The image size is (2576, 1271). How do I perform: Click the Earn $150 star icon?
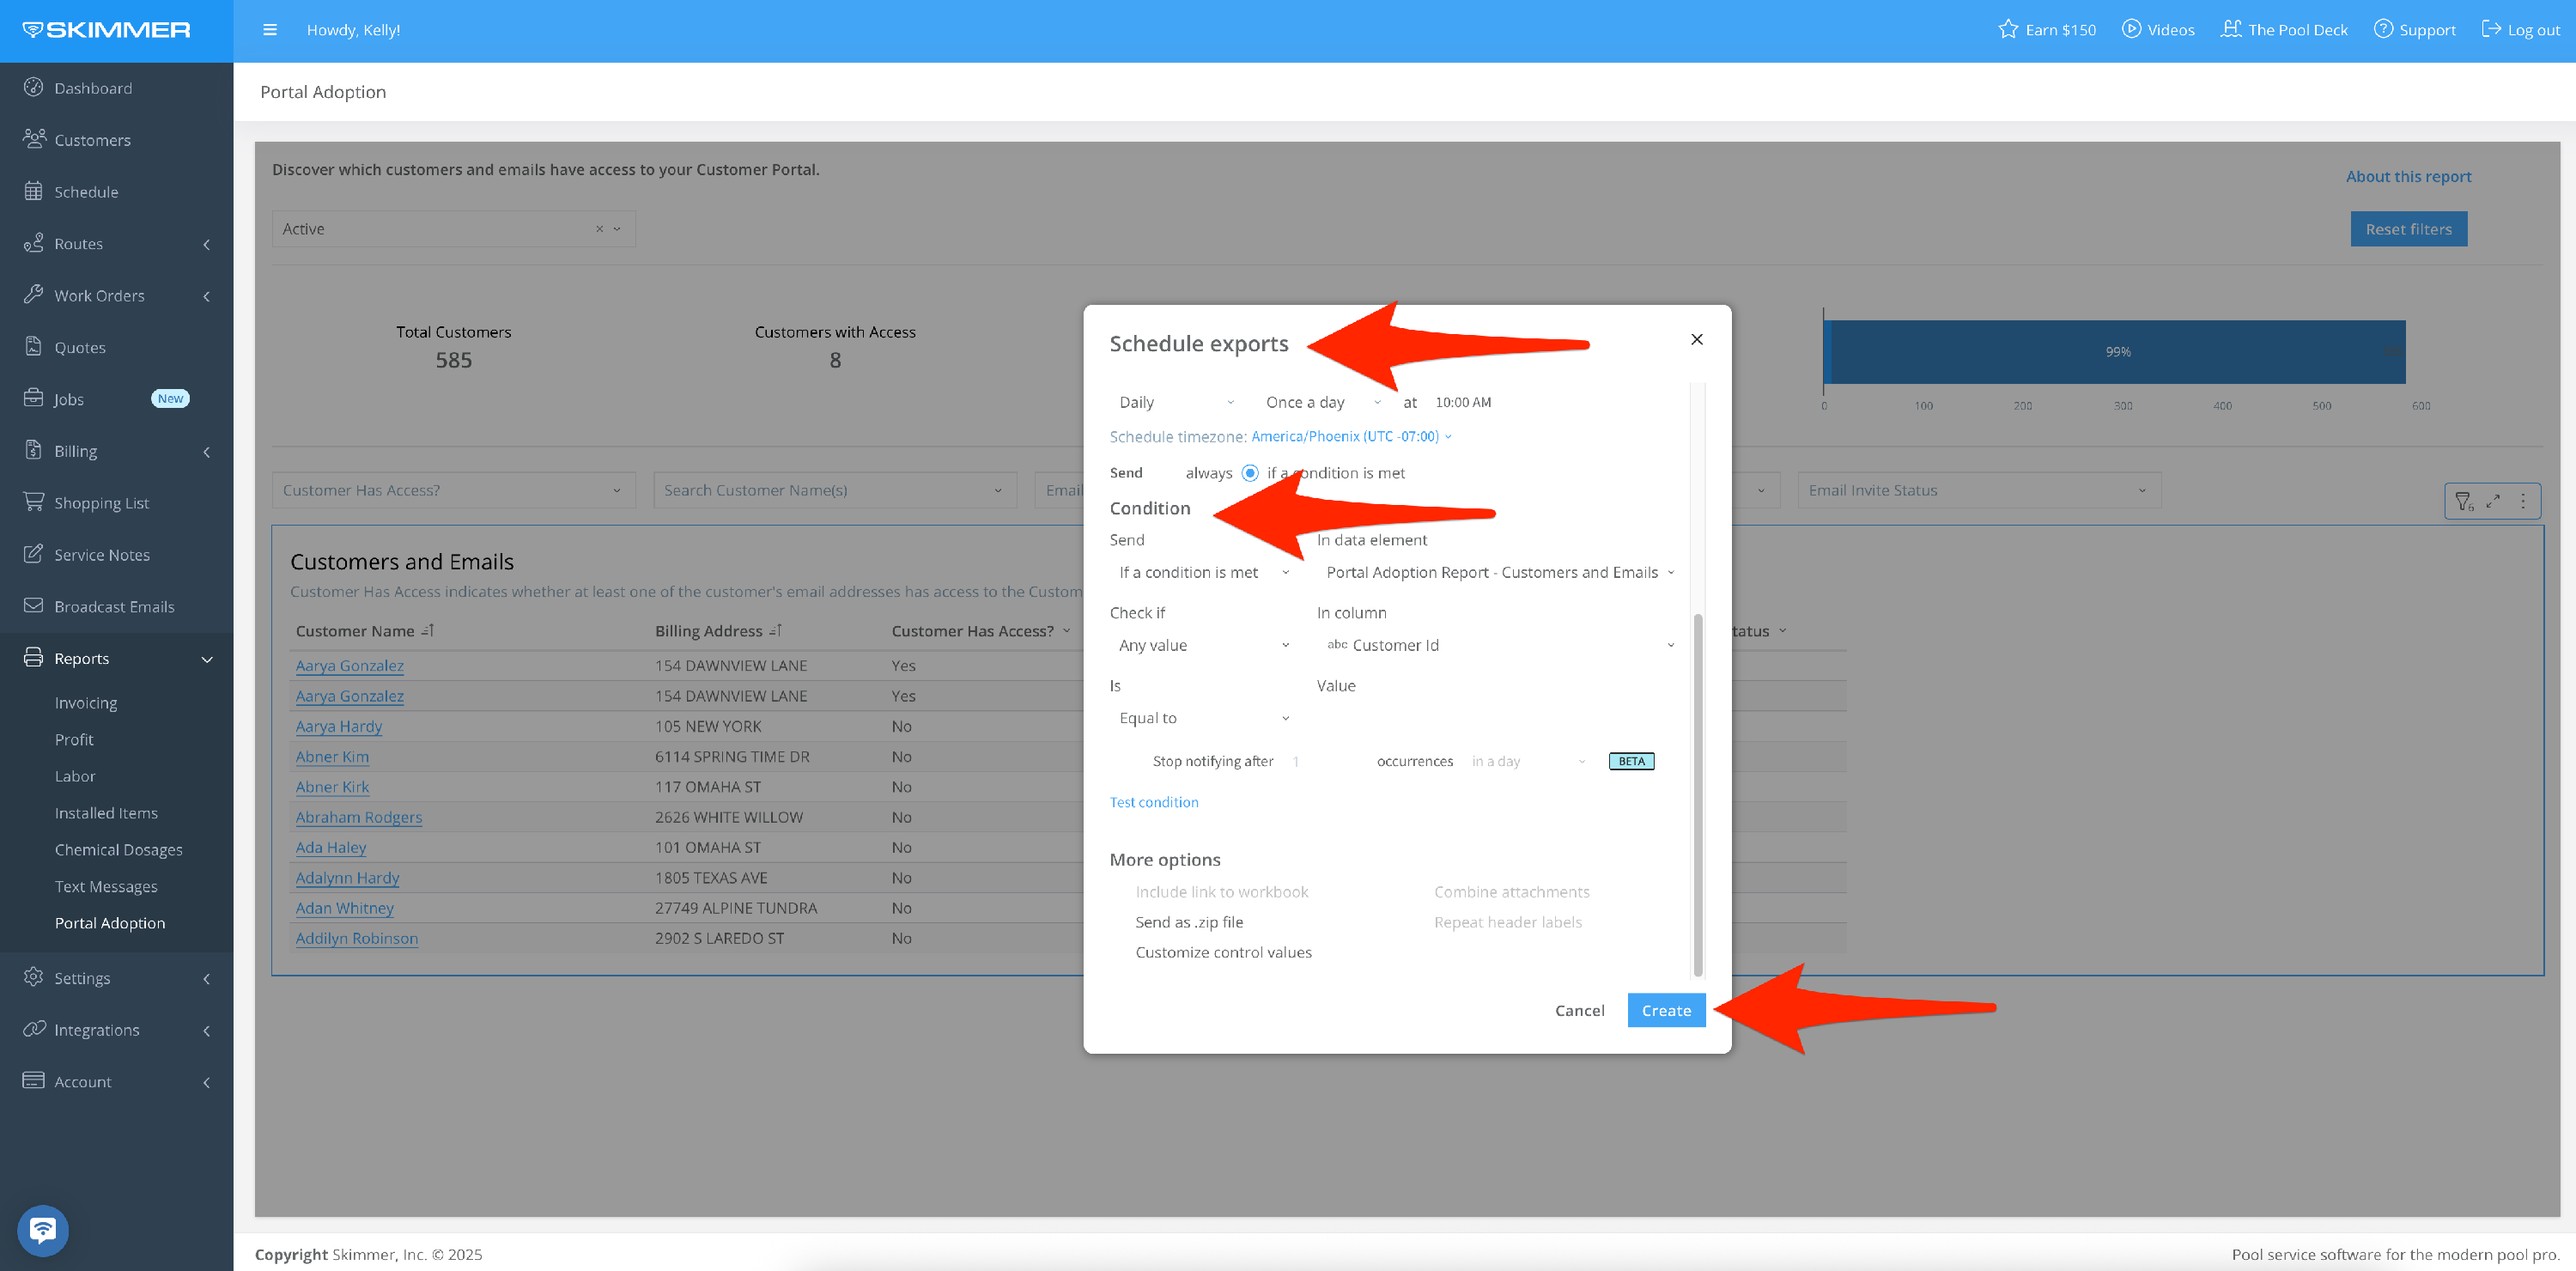pyautogui.click(x=2007, y=29)
